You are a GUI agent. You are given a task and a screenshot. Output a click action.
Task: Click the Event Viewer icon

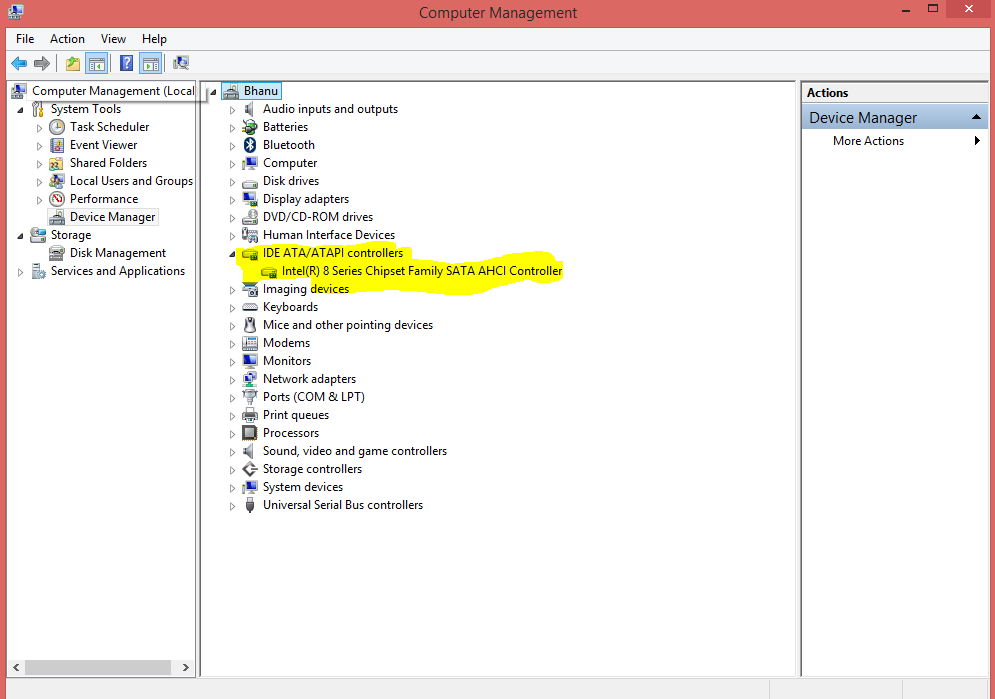[x=57, y=145]
